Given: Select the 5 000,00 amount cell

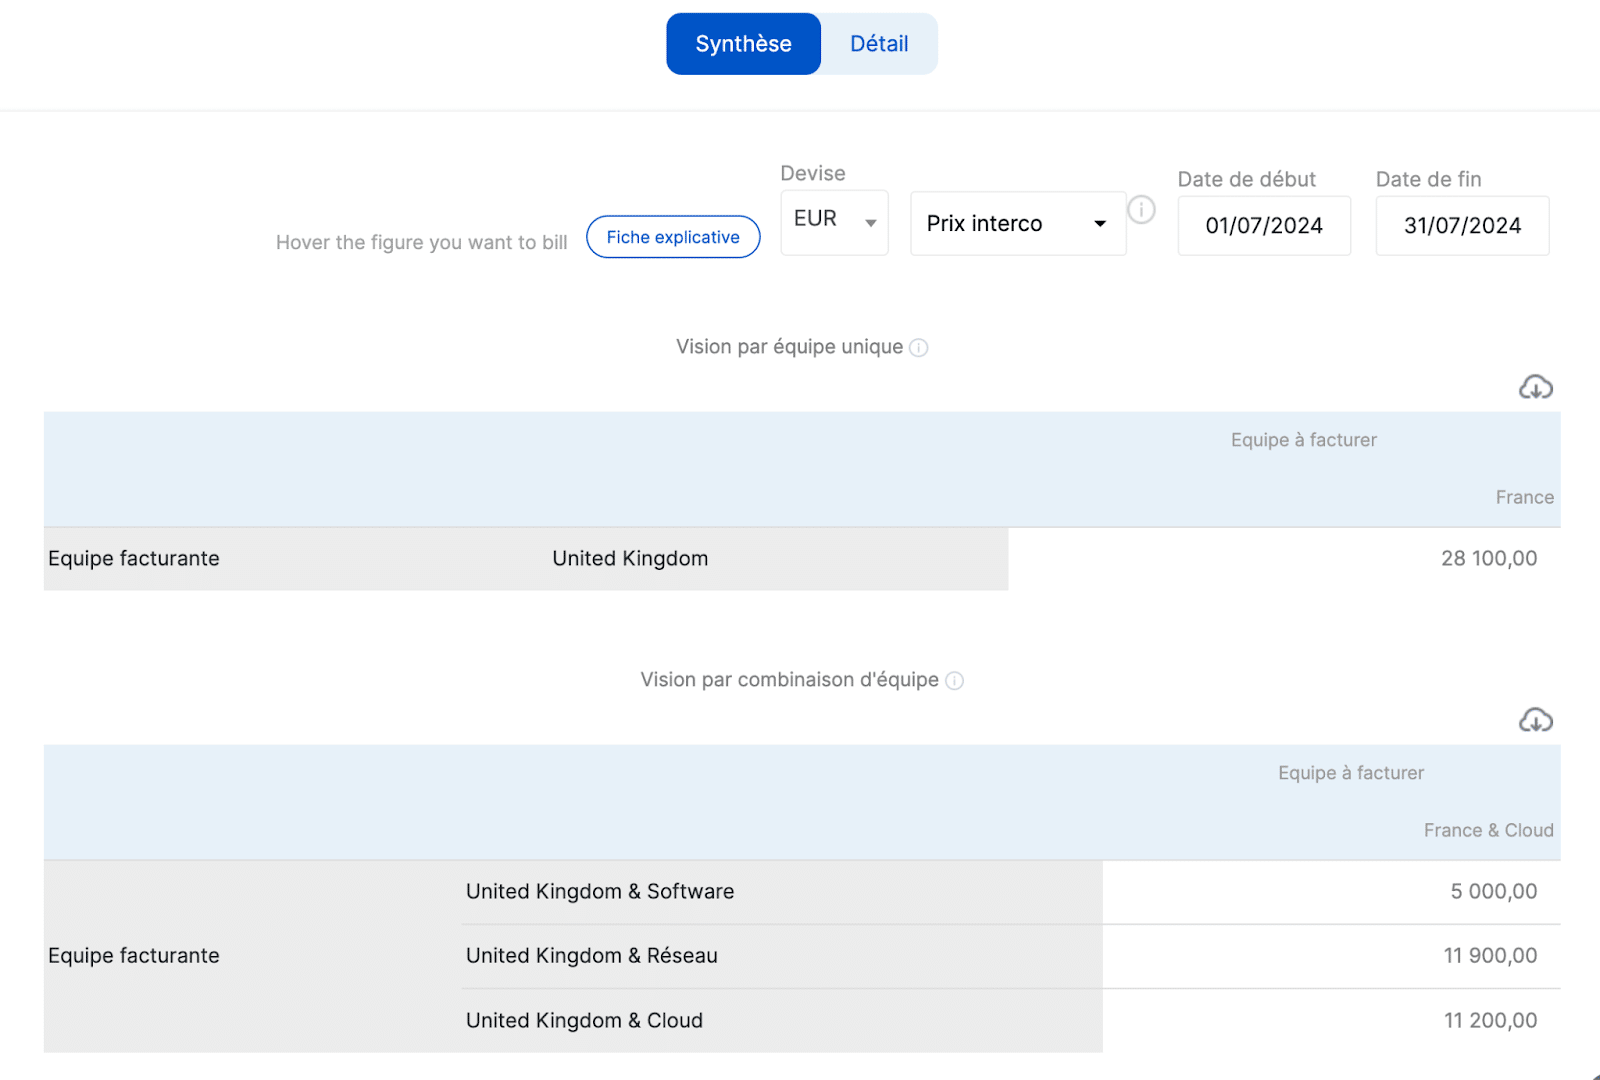Looking at the screenshot, I should tap(1494, 892).
